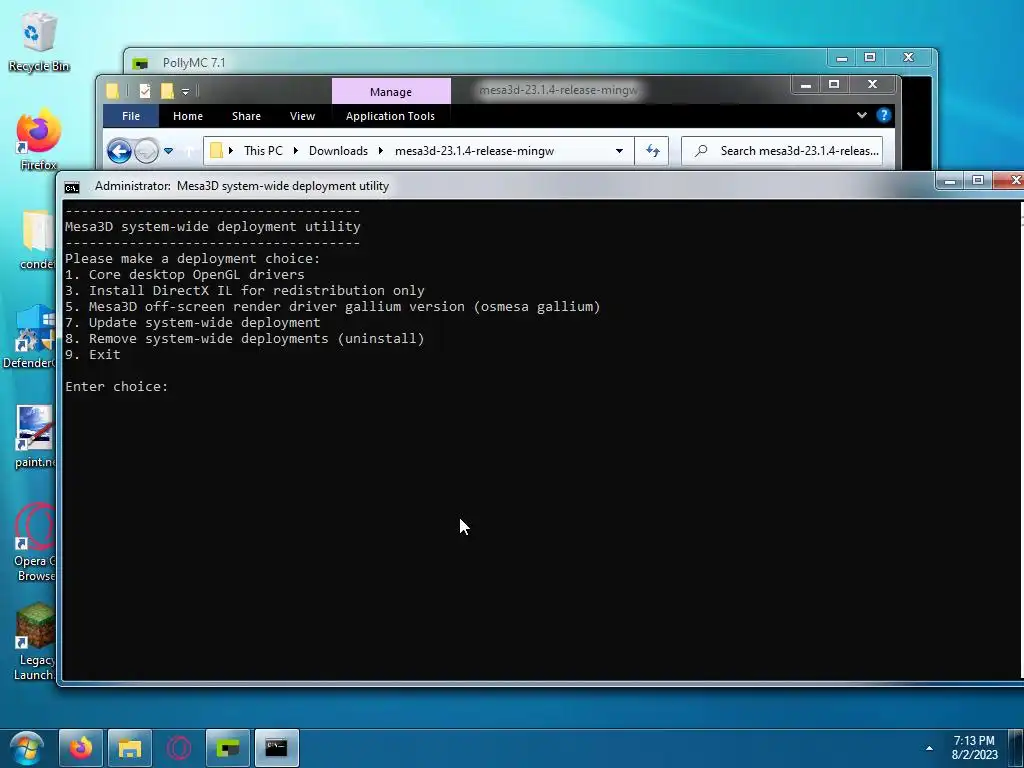Click Downloads in the address breadcrumb
Viewport: 1024px width, 768px height.
click(x=338, y=151)
